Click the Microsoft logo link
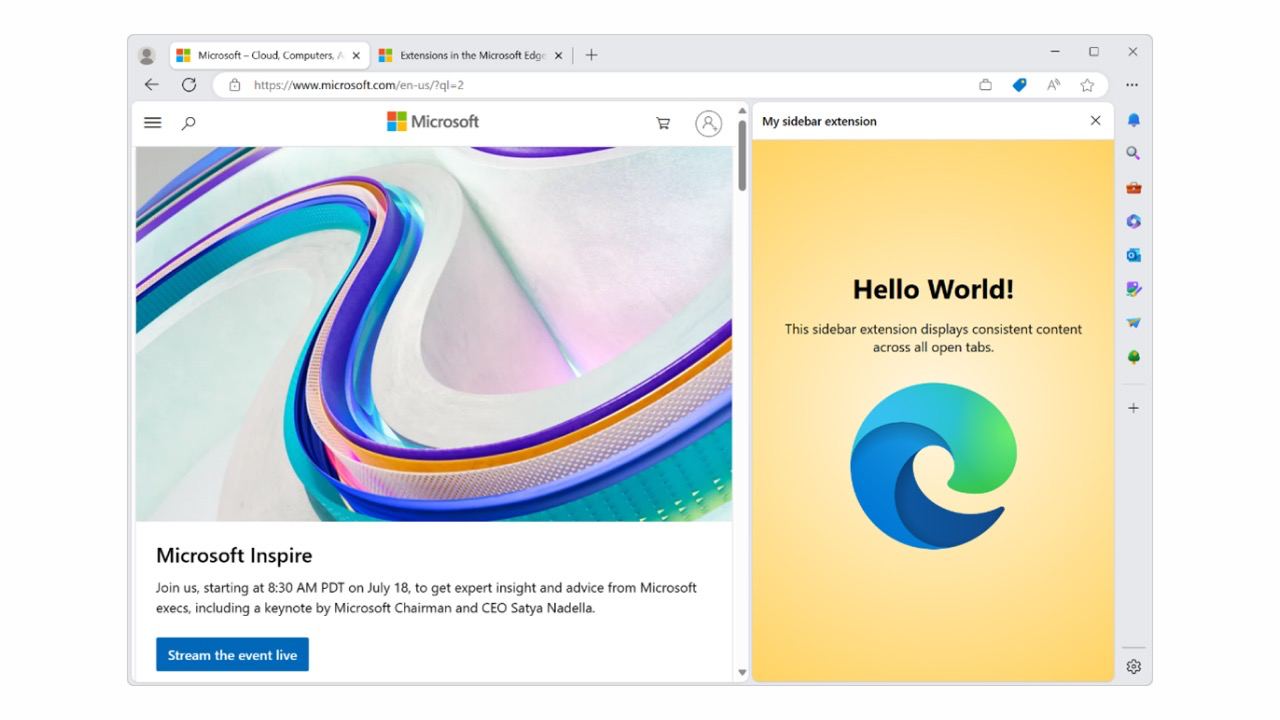 coord(433,122)
